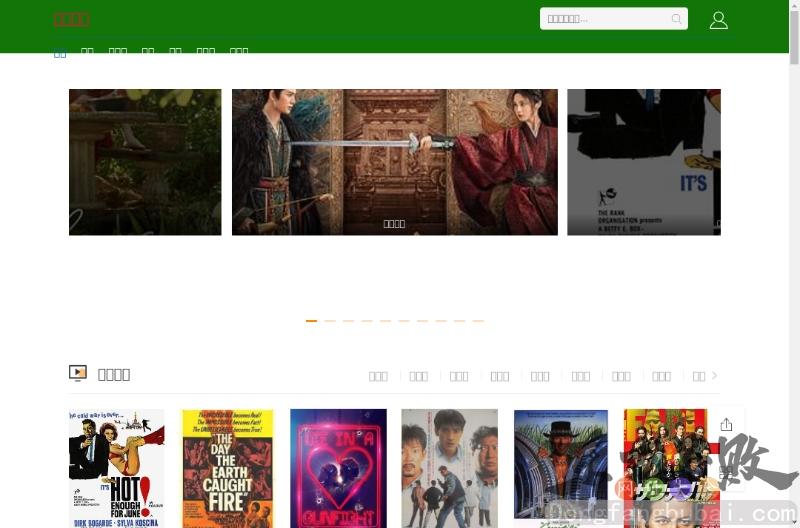Open "The Day the Earth Caught Fire" poster
The width and height of the screenshot is (800, 528).
[x=227, y=467]
